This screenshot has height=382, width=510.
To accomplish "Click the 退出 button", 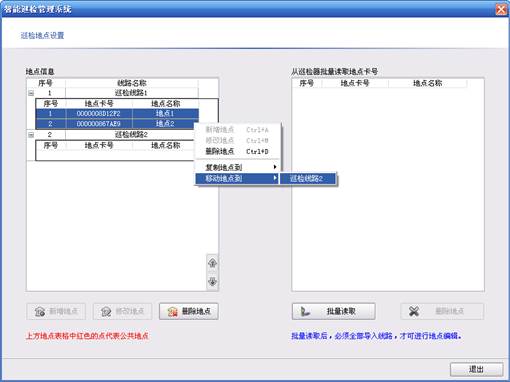I will pos(476,369).
